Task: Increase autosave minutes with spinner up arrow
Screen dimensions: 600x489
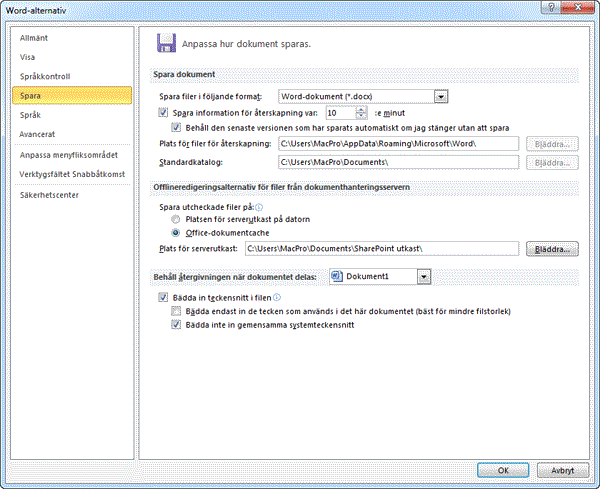Action: [361, 110]
